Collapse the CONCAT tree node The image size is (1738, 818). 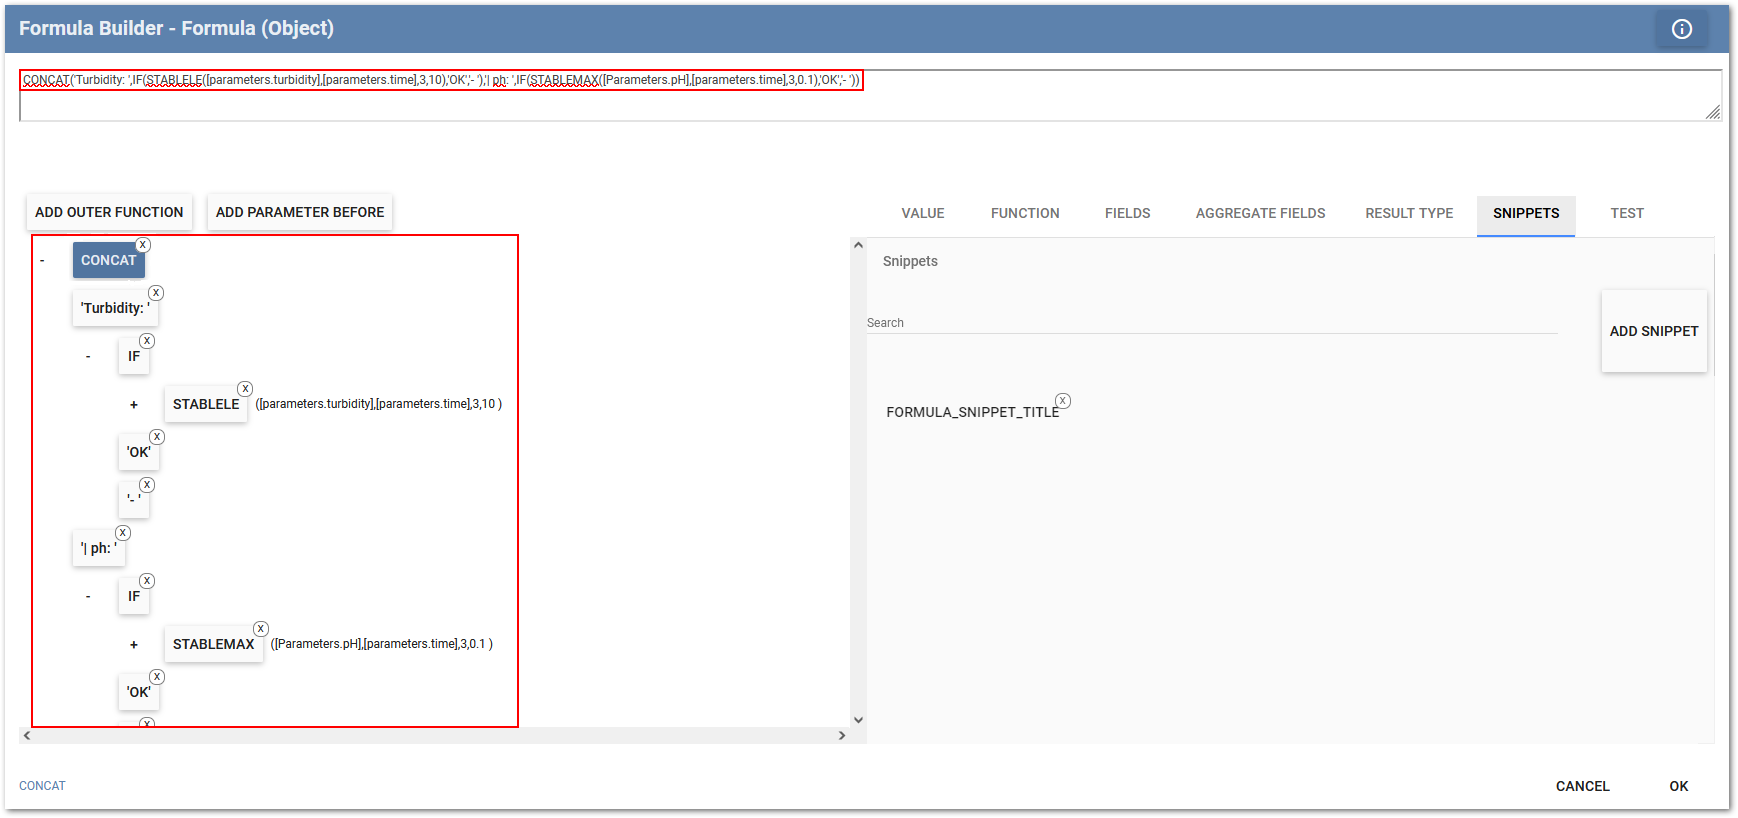tap(42, 261)
